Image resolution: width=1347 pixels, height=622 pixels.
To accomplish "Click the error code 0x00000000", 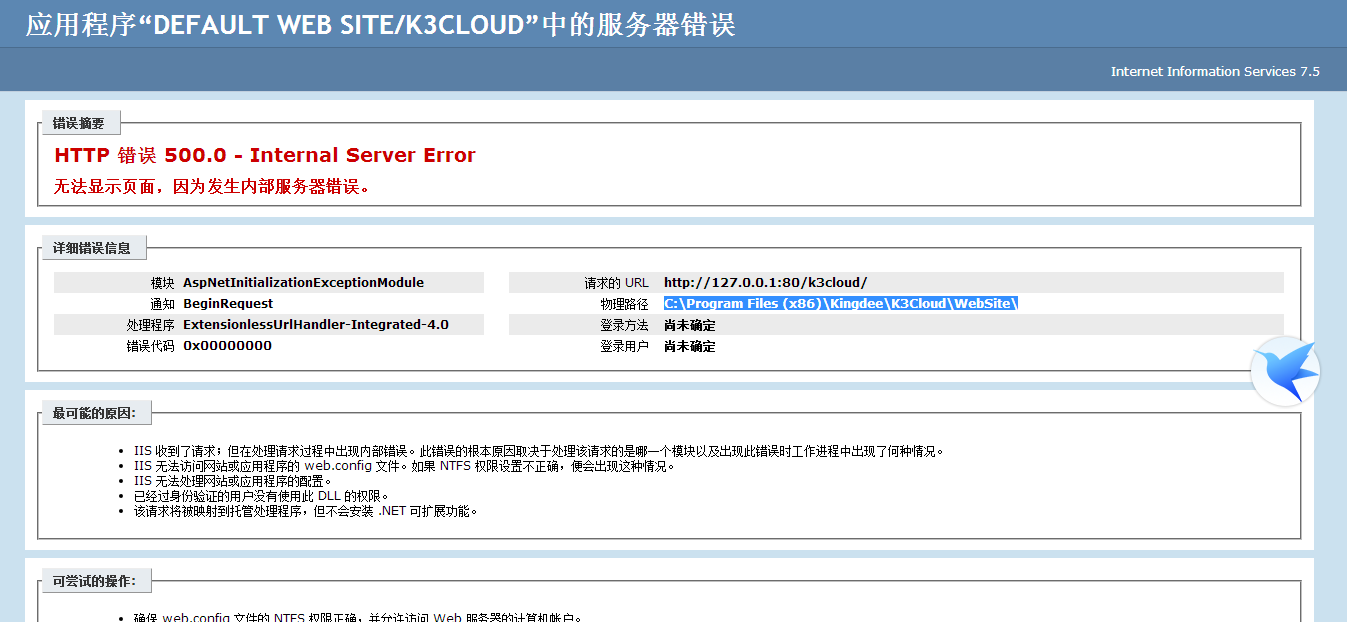I will (227, 345).
